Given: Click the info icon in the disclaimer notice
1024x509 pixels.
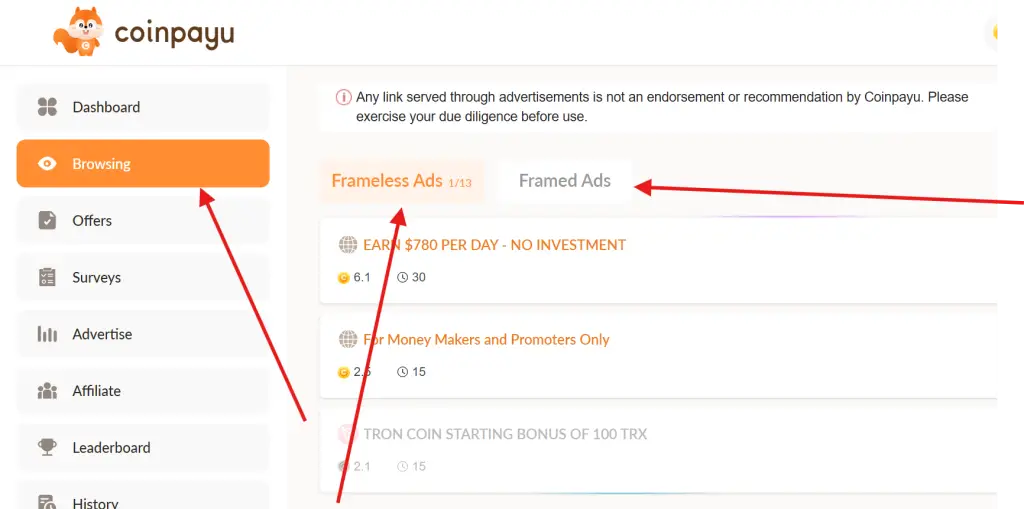Looking at the screenshot, I should (x=343, y=98).
